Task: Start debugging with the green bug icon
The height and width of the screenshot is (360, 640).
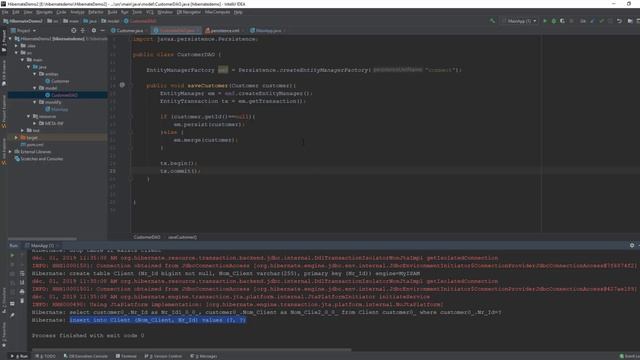Action: 554,21
